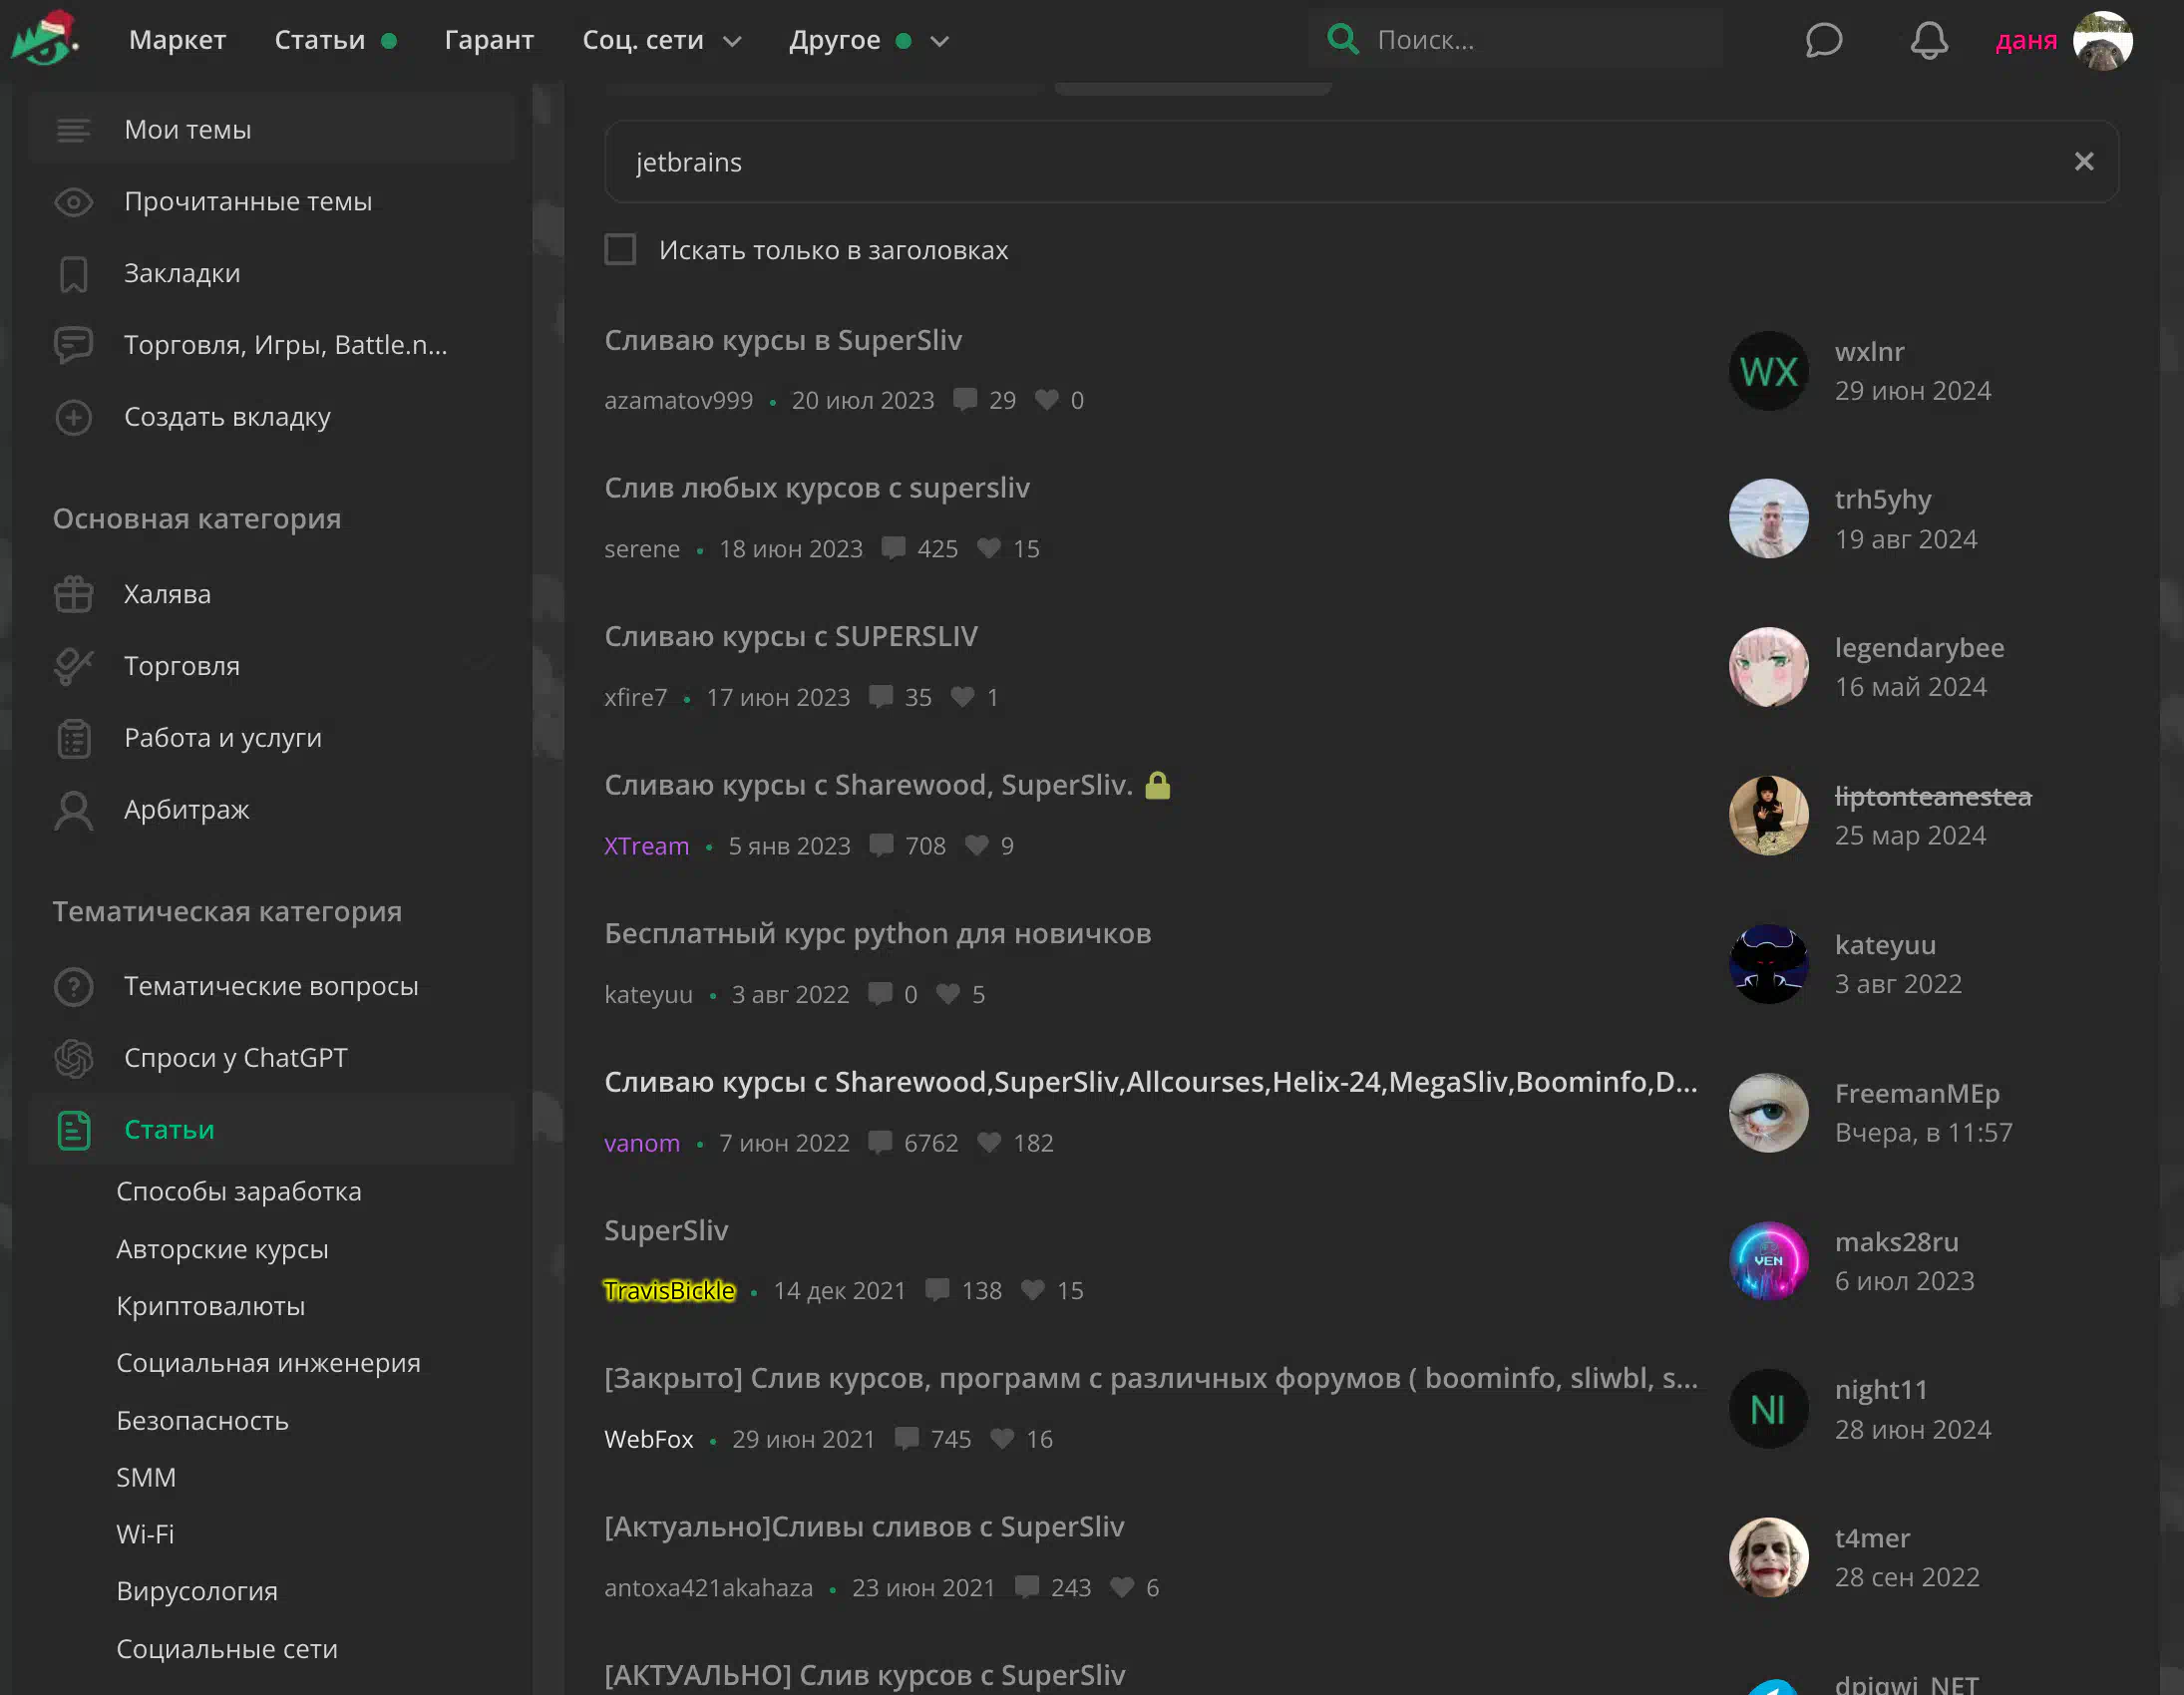Open Социальные сети subcategory
2184x1695 pixels.
227,1649
